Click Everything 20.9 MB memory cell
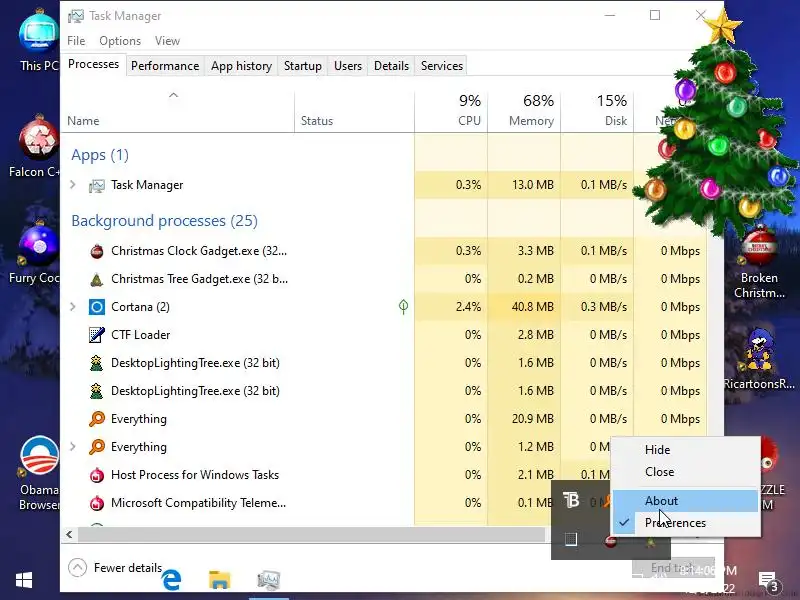This screenshot has height=600, width=800. pos(524,419)
